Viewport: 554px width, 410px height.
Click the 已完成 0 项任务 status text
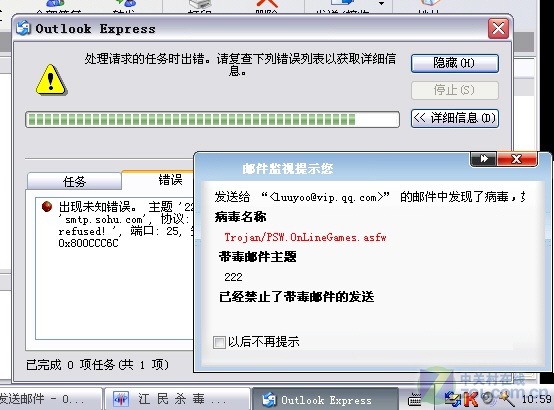coord(97,364)
